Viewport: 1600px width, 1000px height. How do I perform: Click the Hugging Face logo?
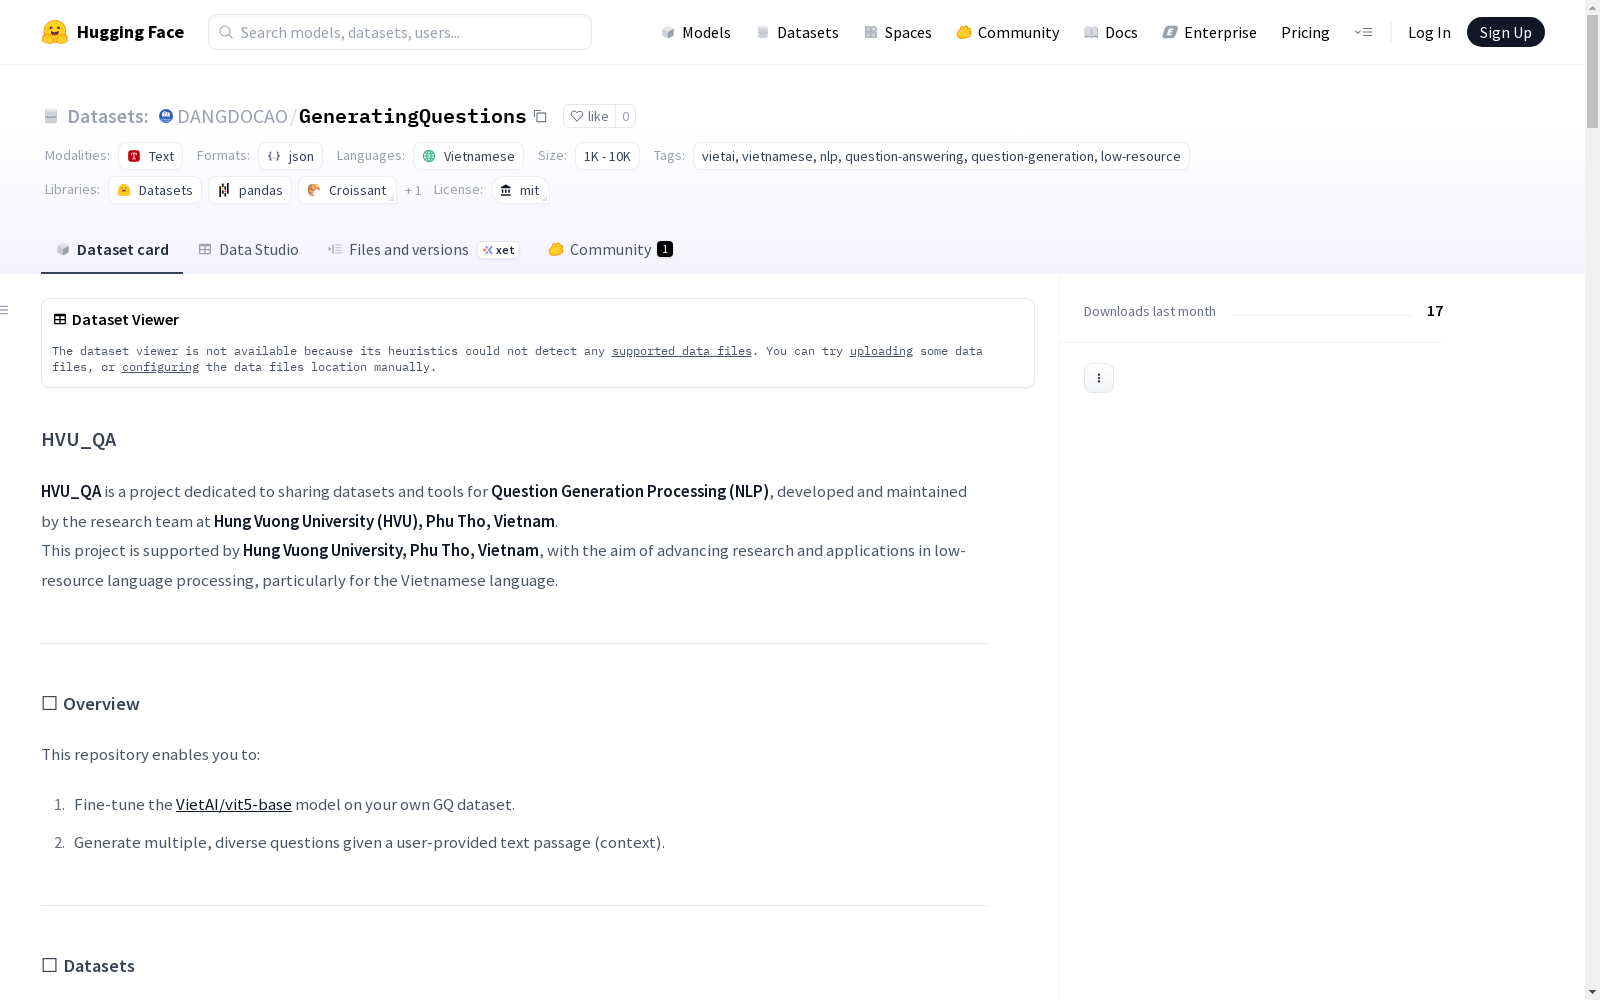[112, 32]
